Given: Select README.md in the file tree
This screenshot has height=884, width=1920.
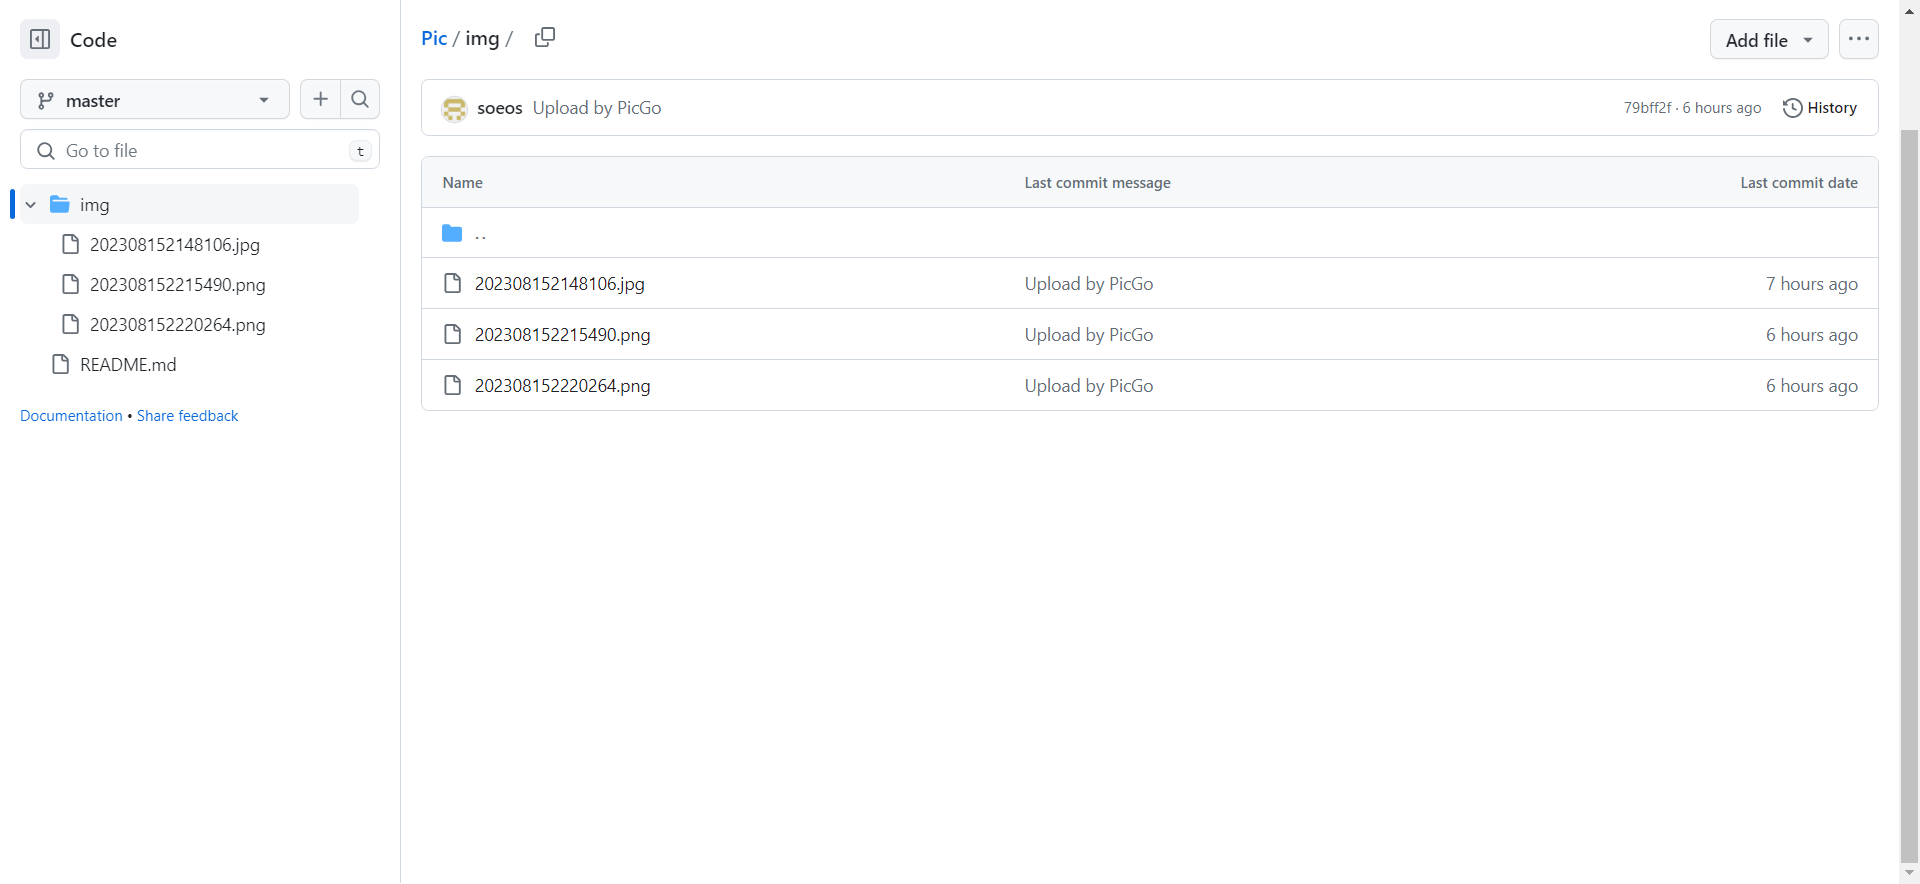Looking at the screenshot, I should 128,365.
